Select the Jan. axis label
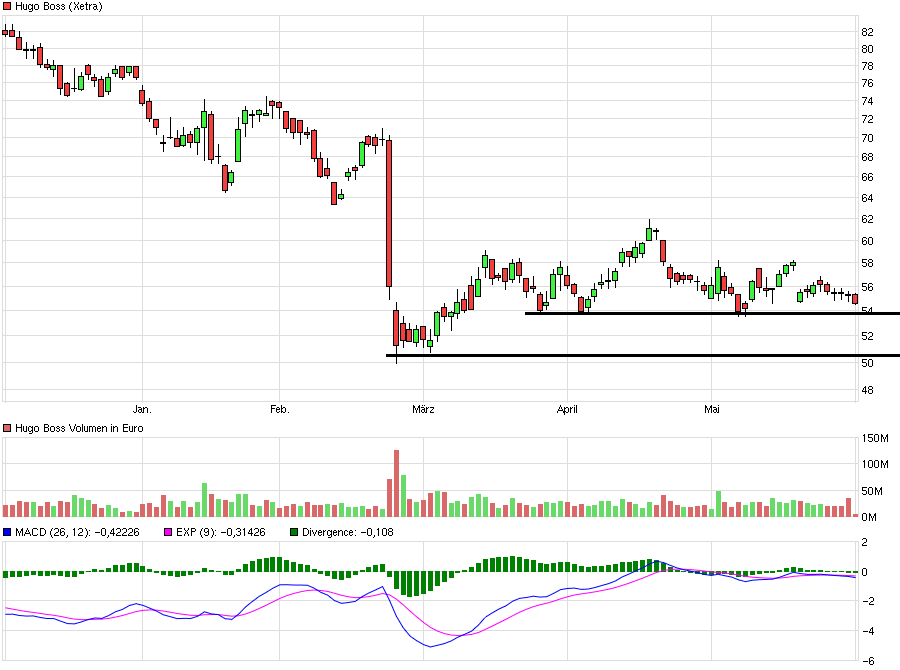This screenshot has height=670, width=900. click(141, 409)
